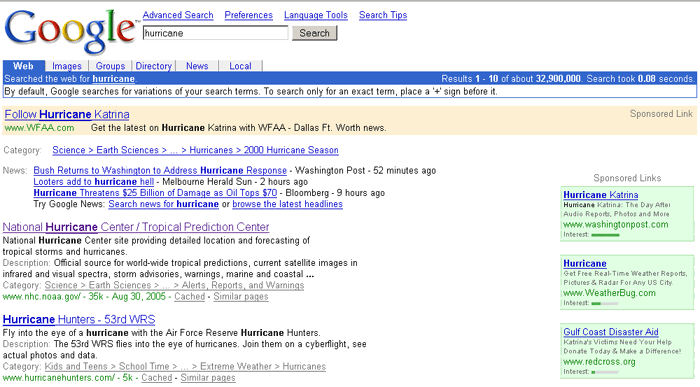Open Gulf Coast Disaster Aid ad title

(x=611, y=332)
